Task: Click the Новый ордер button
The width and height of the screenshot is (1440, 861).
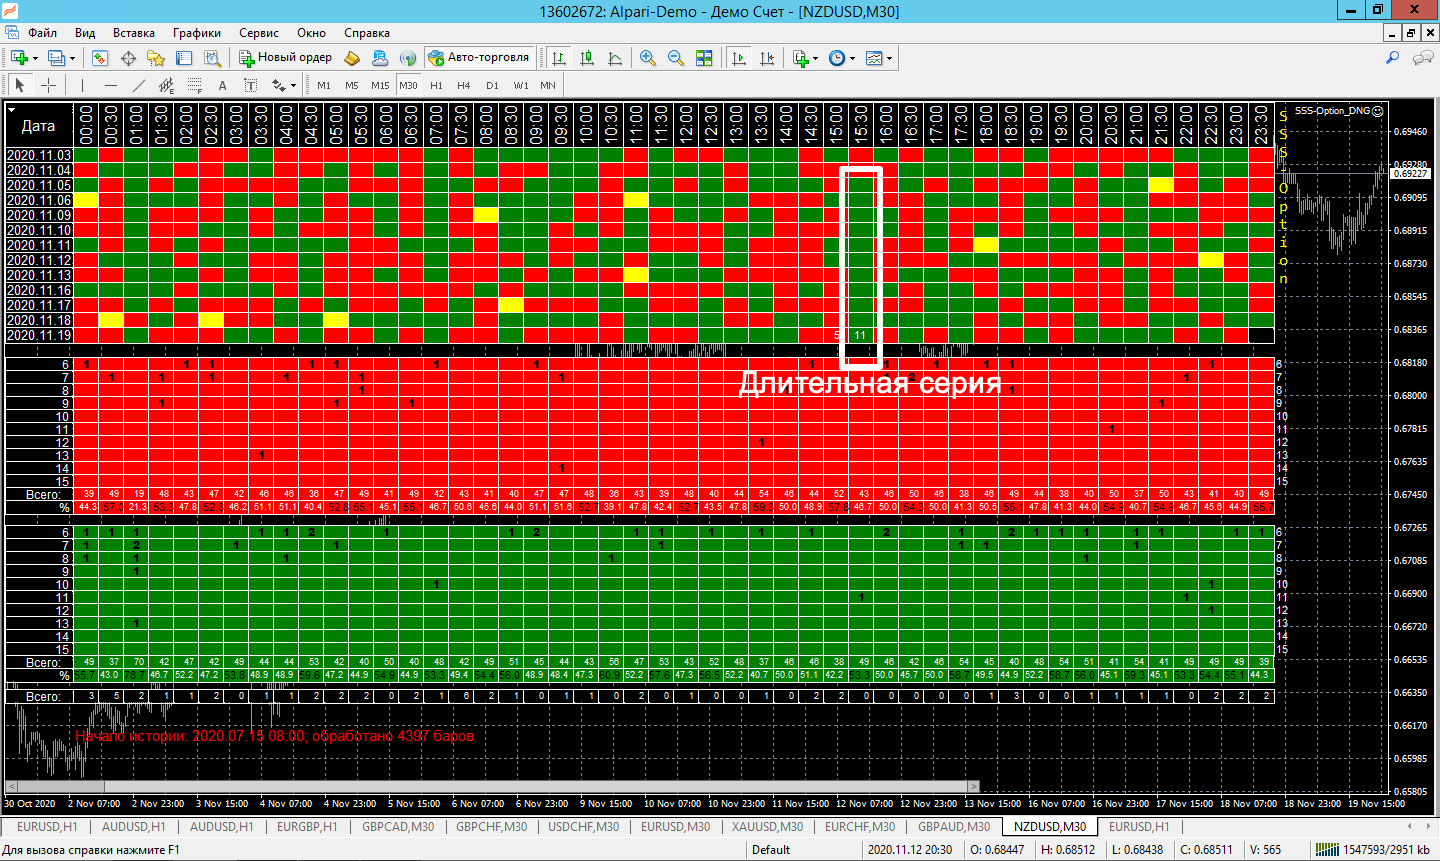Action: point(285,58)
